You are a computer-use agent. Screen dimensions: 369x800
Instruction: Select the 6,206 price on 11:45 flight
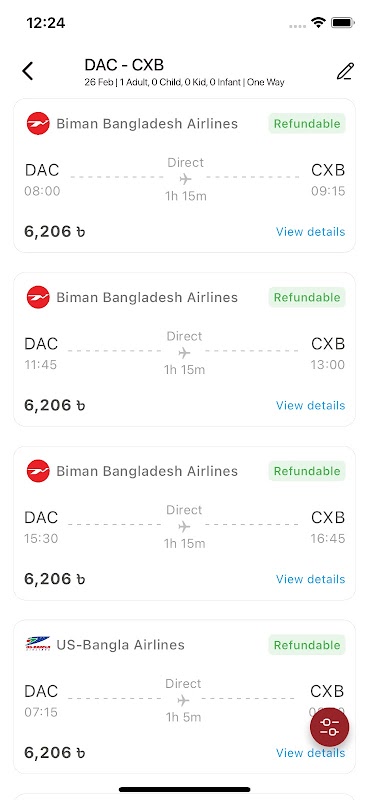click(55, 406)
